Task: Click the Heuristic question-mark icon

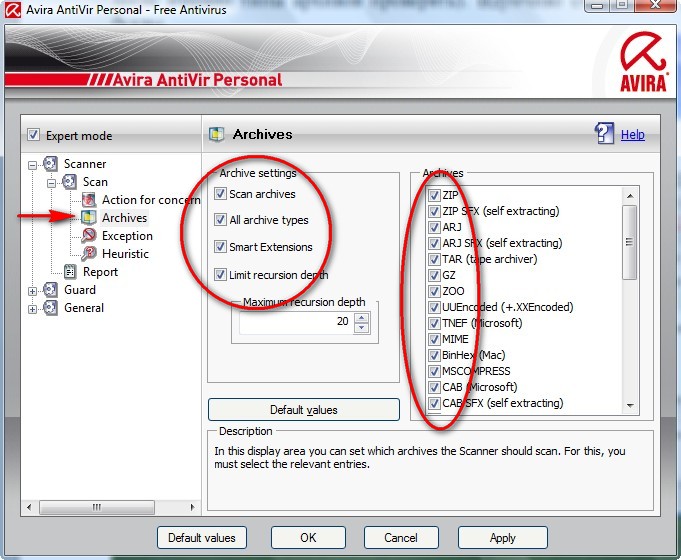Action: point(89,253)
